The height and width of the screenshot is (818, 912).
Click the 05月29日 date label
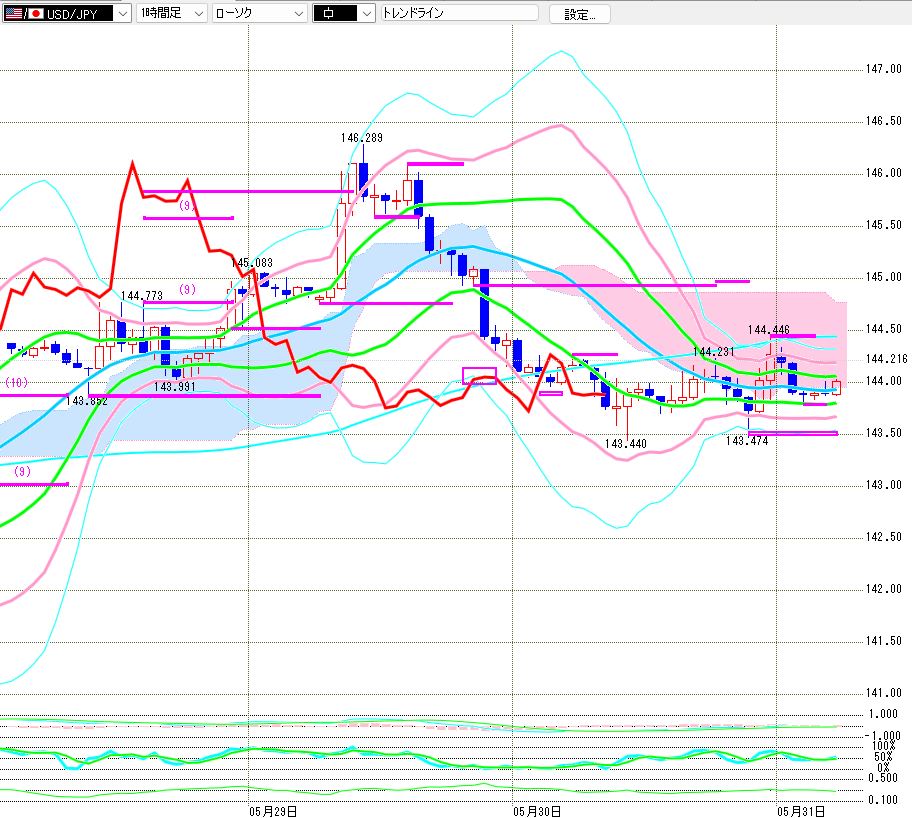(x=273, y=812)
